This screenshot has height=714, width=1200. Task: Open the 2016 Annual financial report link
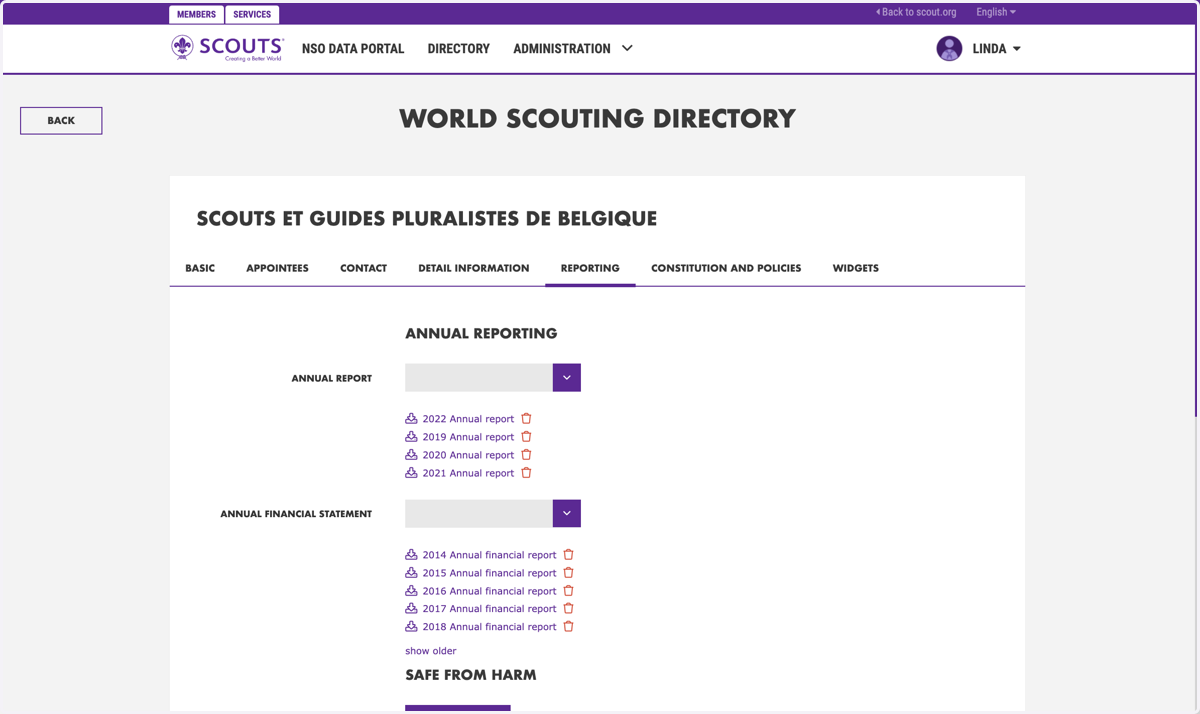(489, 591)
